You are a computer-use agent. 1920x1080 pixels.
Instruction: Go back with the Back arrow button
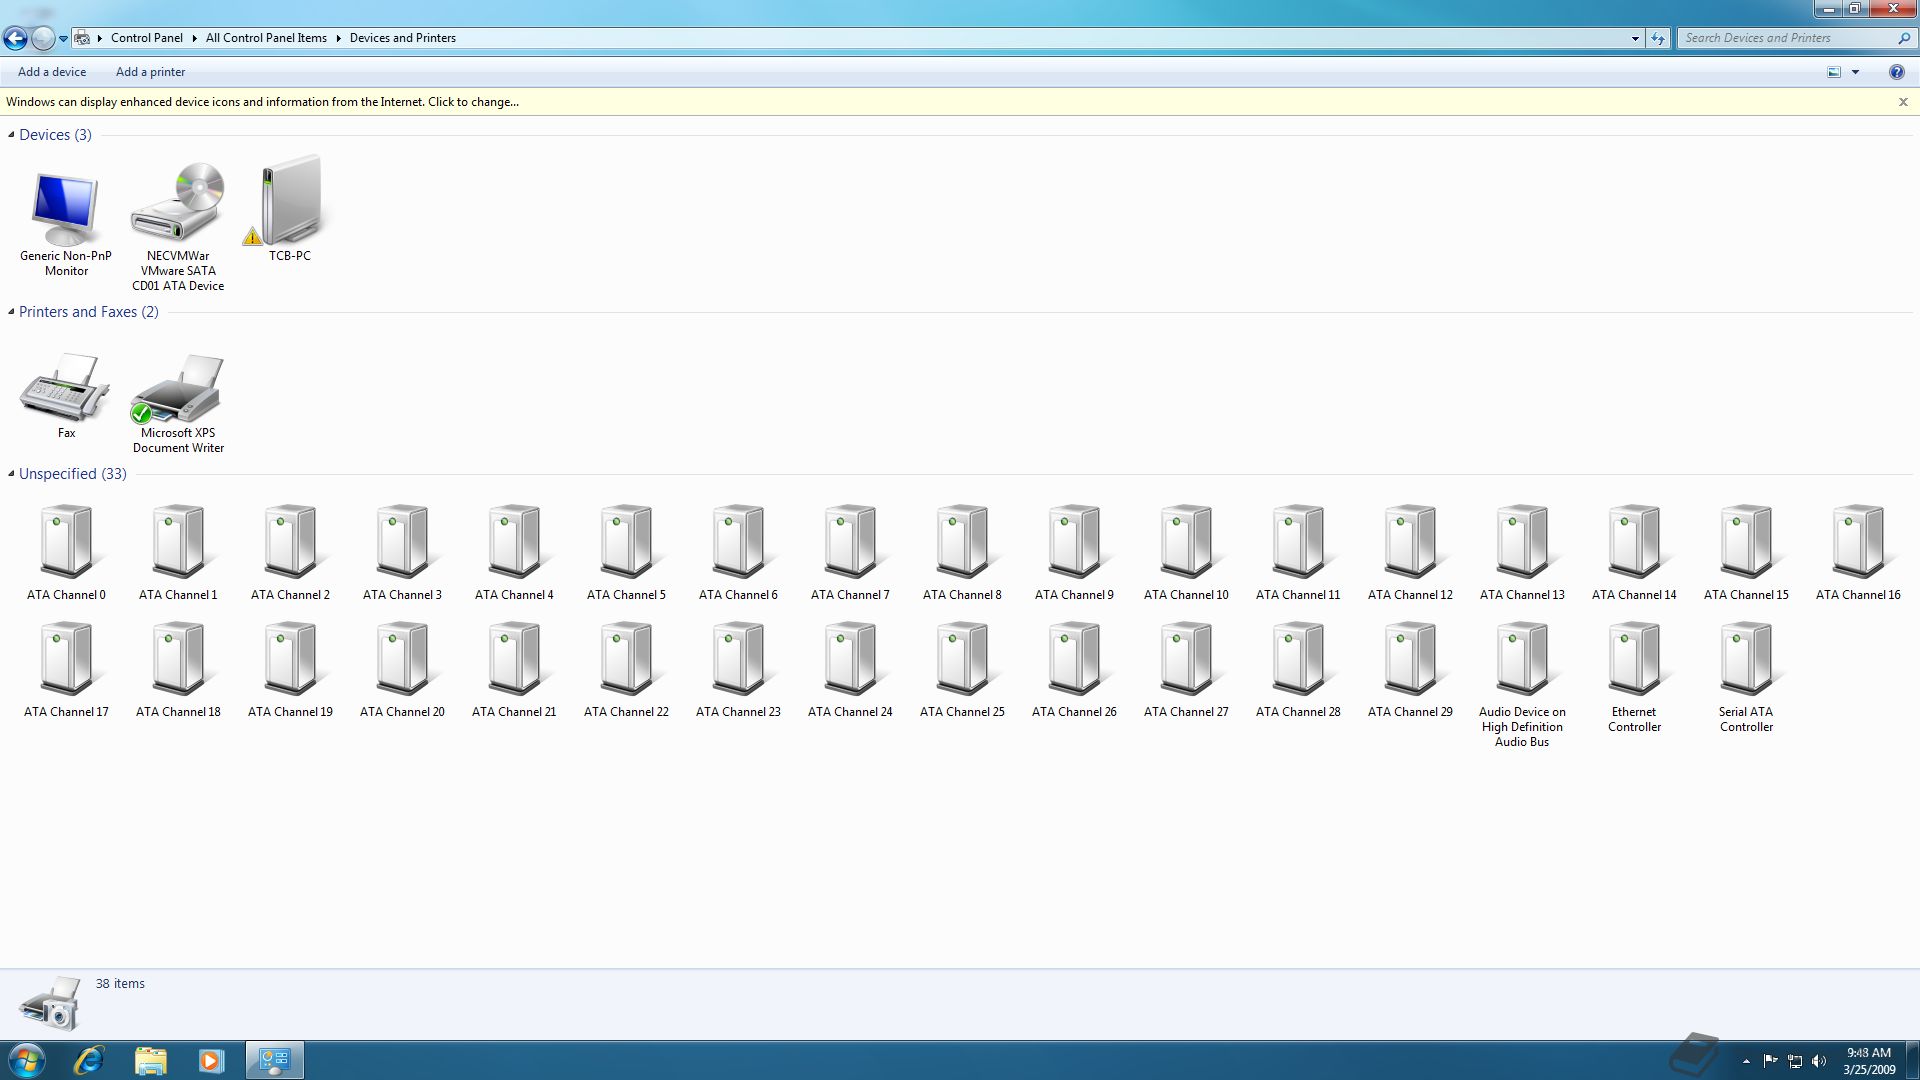tap(15, 39)
